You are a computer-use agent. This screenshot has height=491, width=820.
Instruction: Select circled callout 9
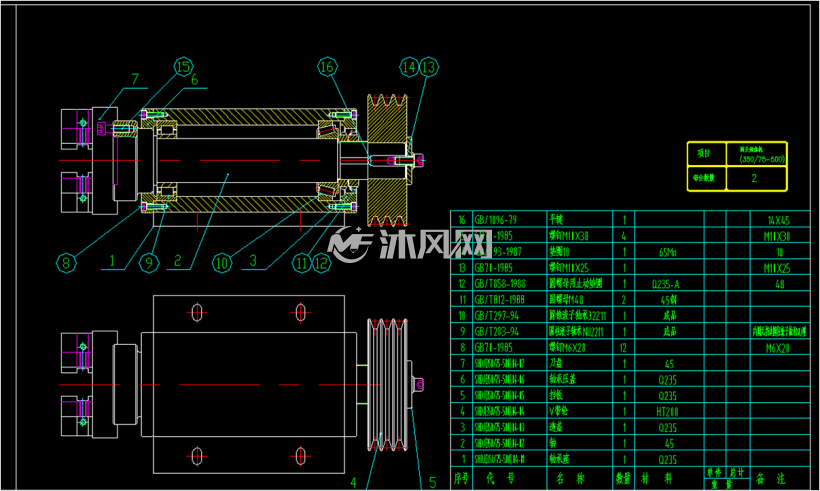pyautogui.click(x=149, y=262)
